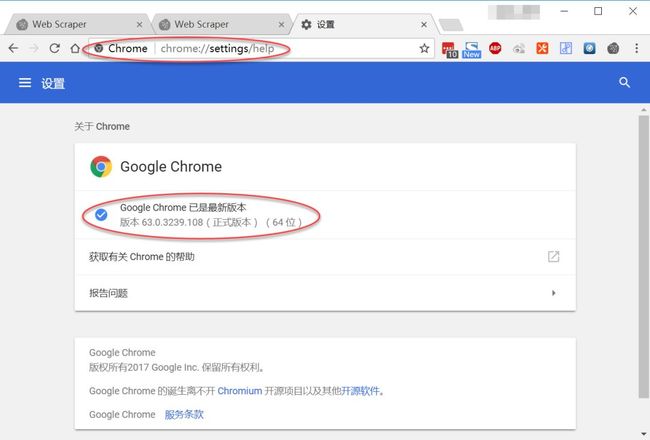
Task: Open the Chrome three-dot menu
Action: tap(636, 48)
